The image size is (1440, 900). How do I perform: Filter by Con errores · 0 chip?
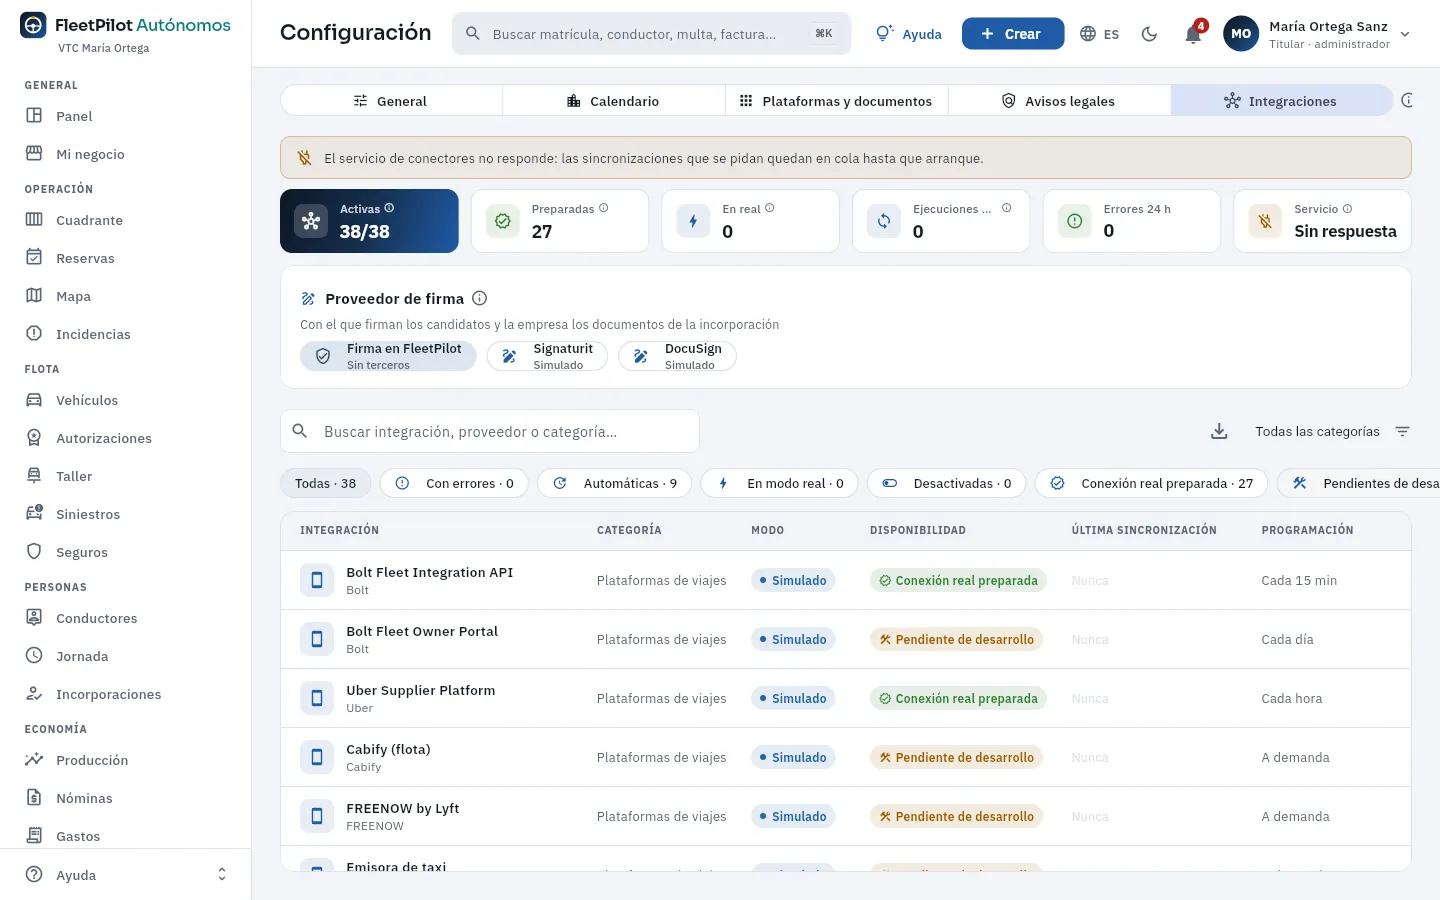click(x=454, y=483)
